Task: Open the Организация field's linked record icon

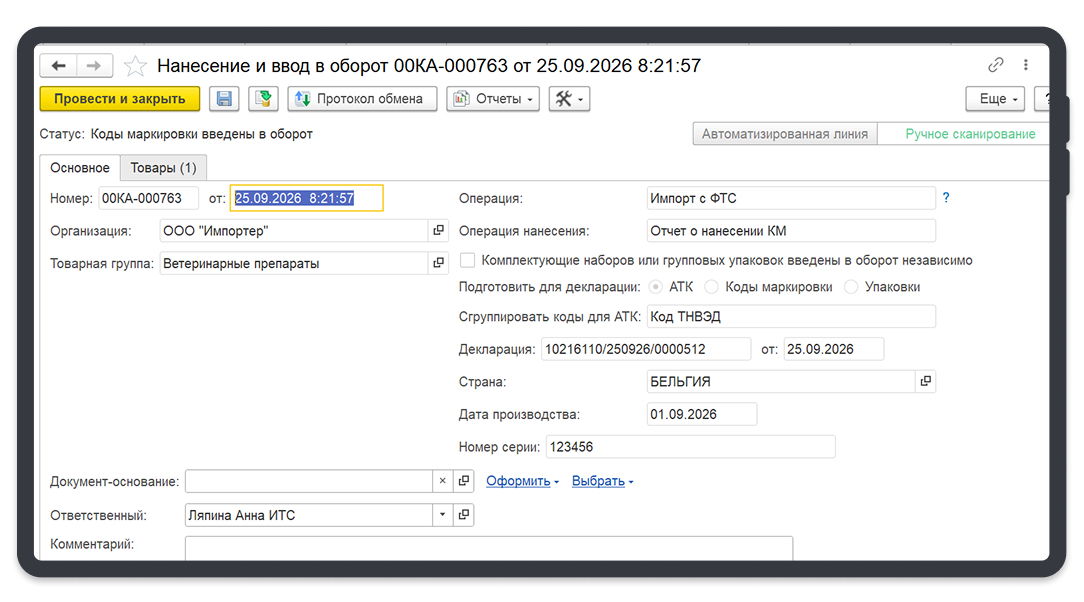Action: pyautogui.click(x=438, y=230)
